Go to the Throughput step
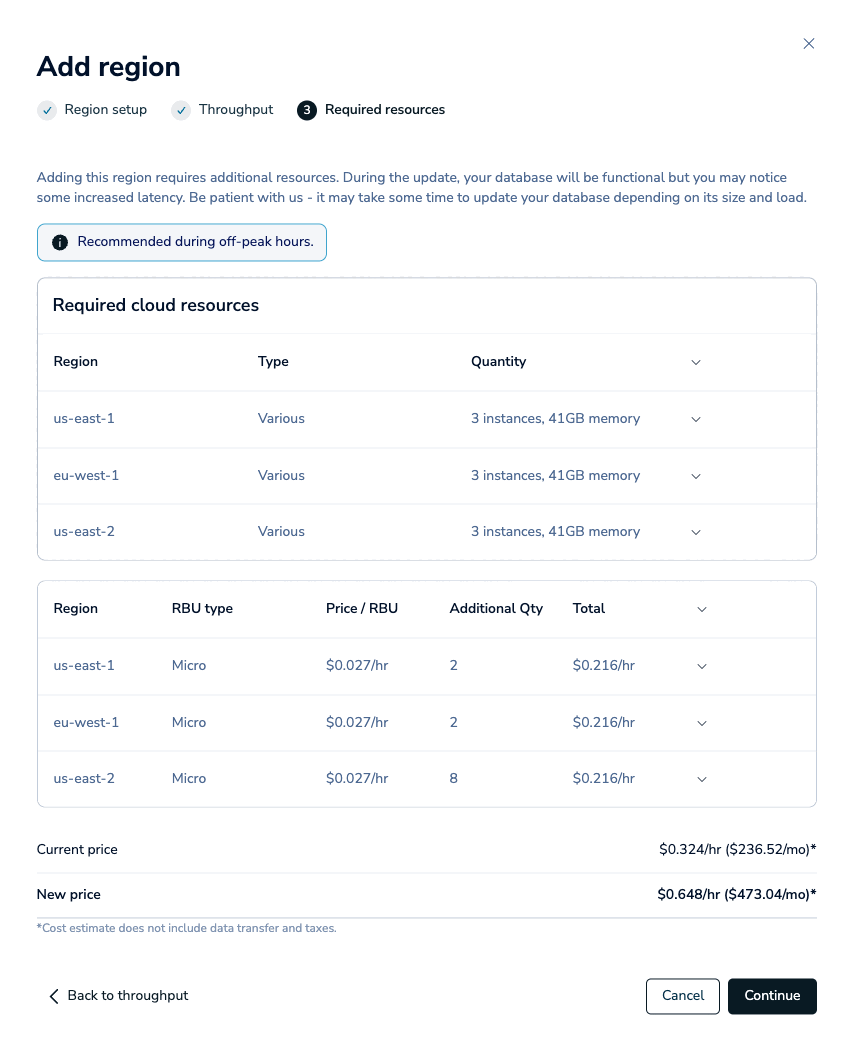The width and height of the screenshot is (849, 1048). click(x=235, y=110)
